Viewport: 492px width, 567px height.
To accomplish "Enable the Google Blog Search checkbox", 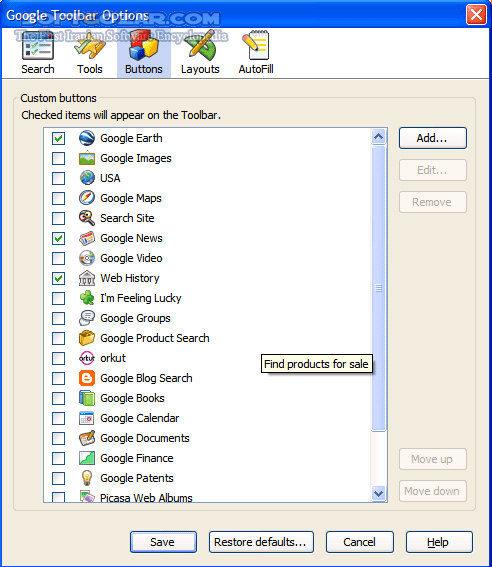I will click(x=59, y=378).
